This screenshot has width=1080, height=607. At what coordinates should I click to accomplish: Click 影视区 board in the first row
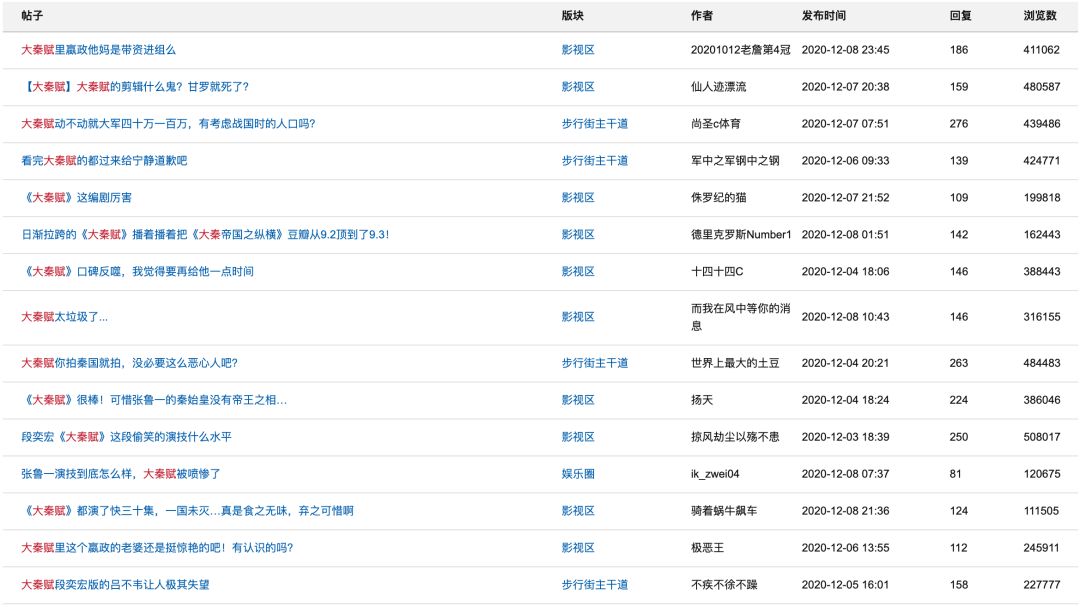coord(578,49)
